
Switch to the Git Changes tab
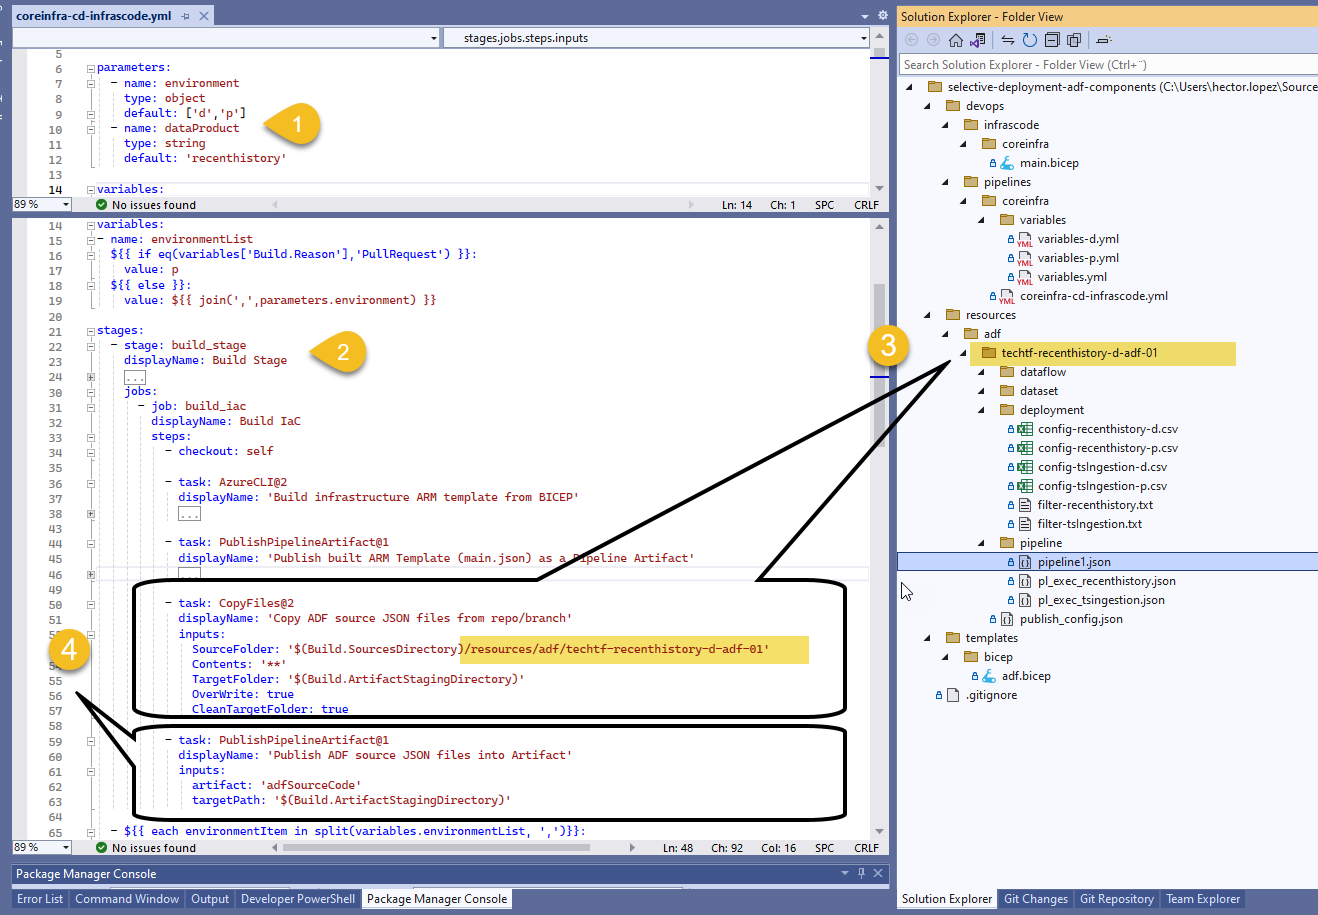pyautogui.click(x=1036, y=899)
